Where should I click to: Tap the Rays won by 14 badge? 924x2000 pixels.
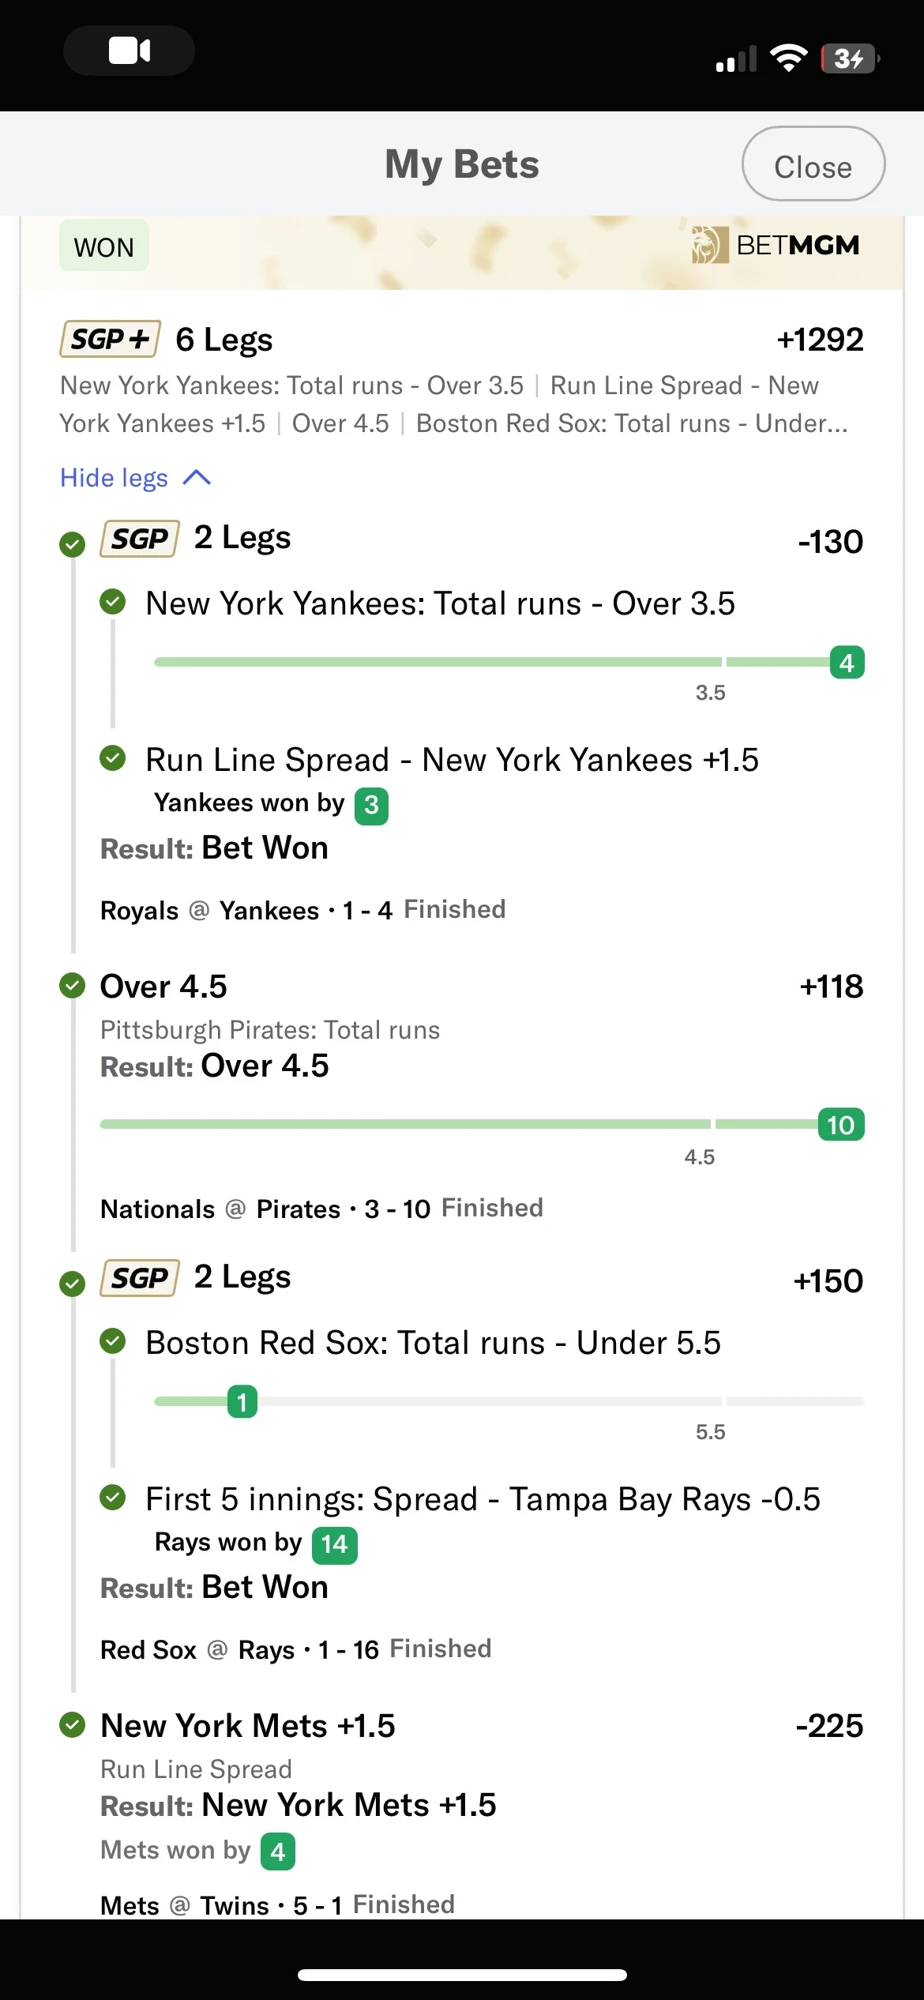point(334,1545)
